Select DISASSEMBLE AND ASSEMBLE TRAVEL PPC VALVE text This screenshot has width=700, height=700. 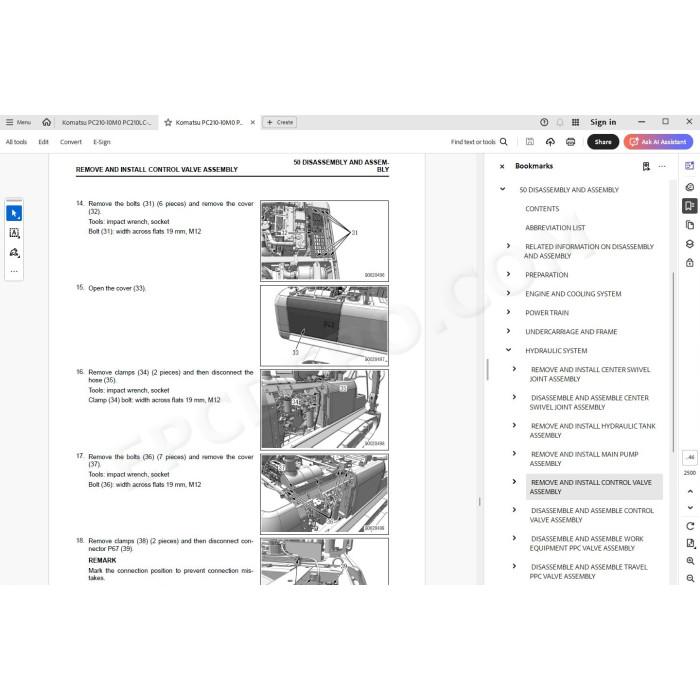tap(588, 572)
